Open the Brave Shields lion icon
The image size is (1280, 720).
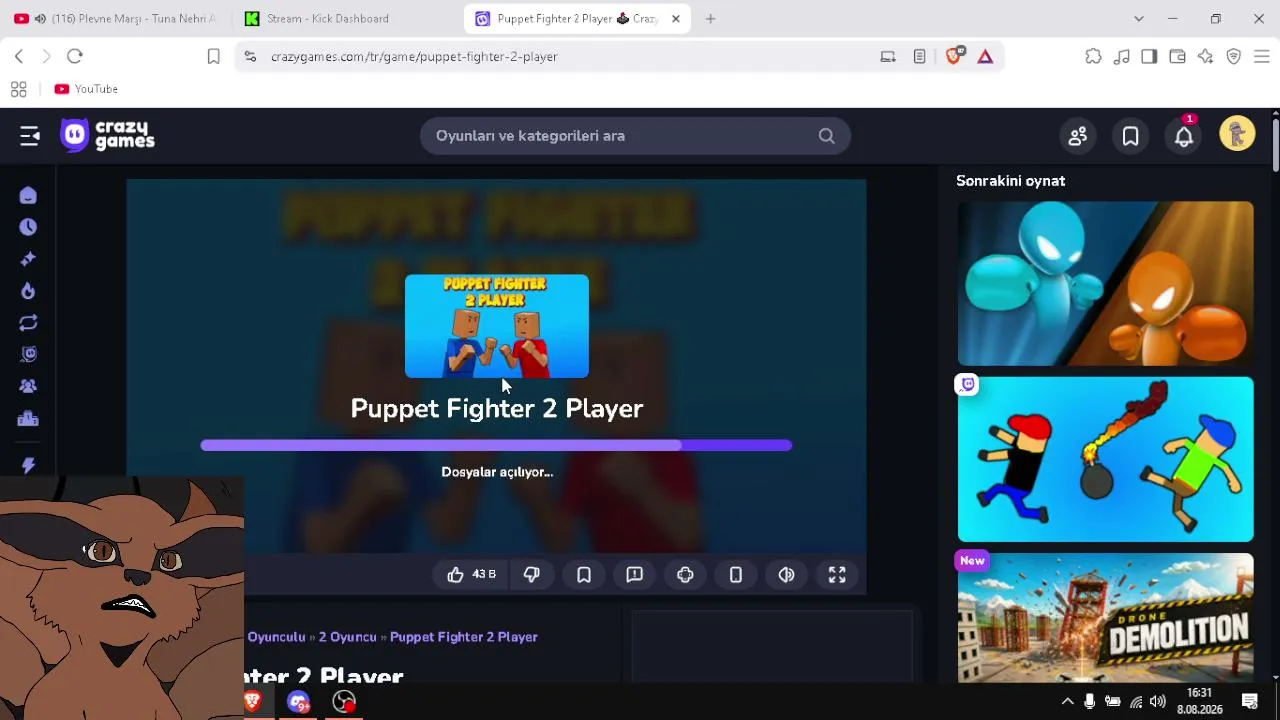pyautogui.click(x=953, y=57)
